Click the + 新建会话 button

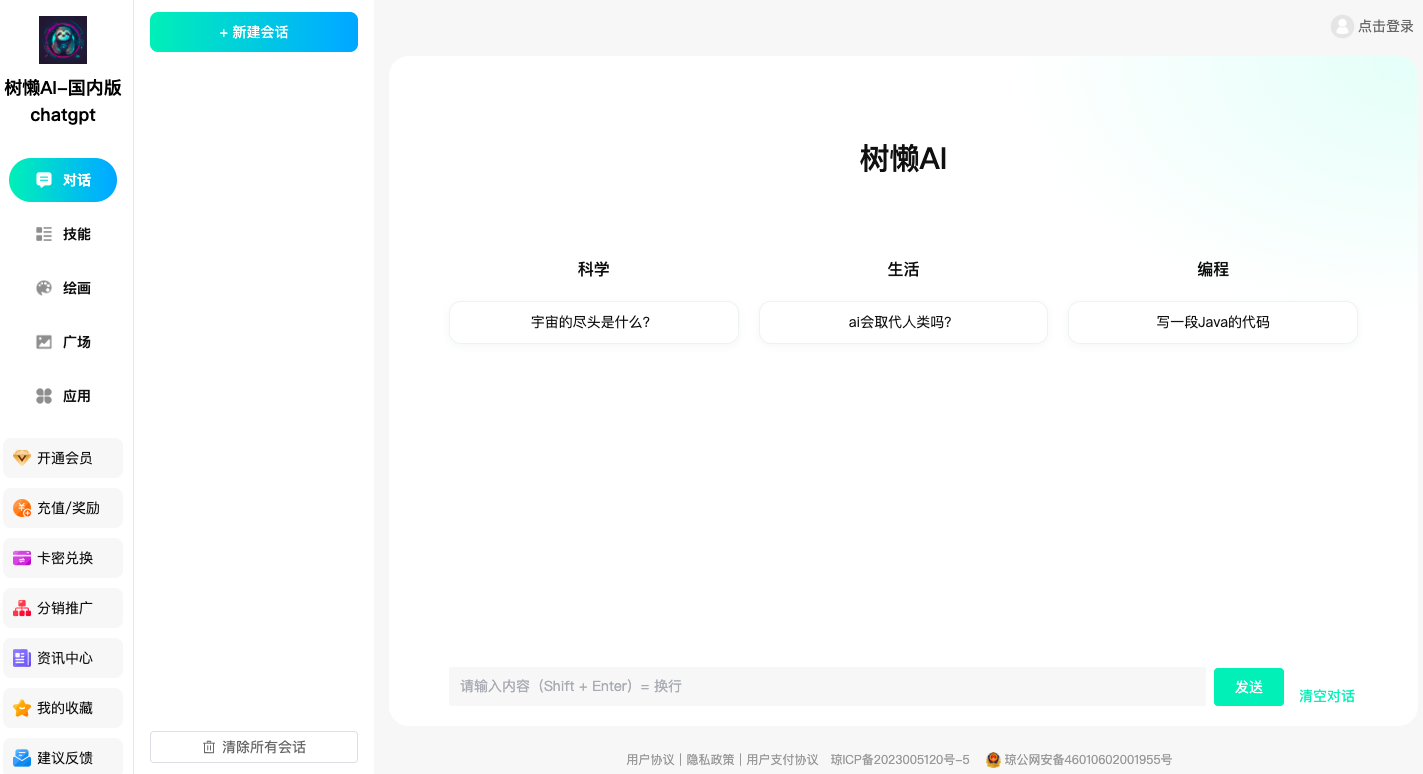click(254, 32)
